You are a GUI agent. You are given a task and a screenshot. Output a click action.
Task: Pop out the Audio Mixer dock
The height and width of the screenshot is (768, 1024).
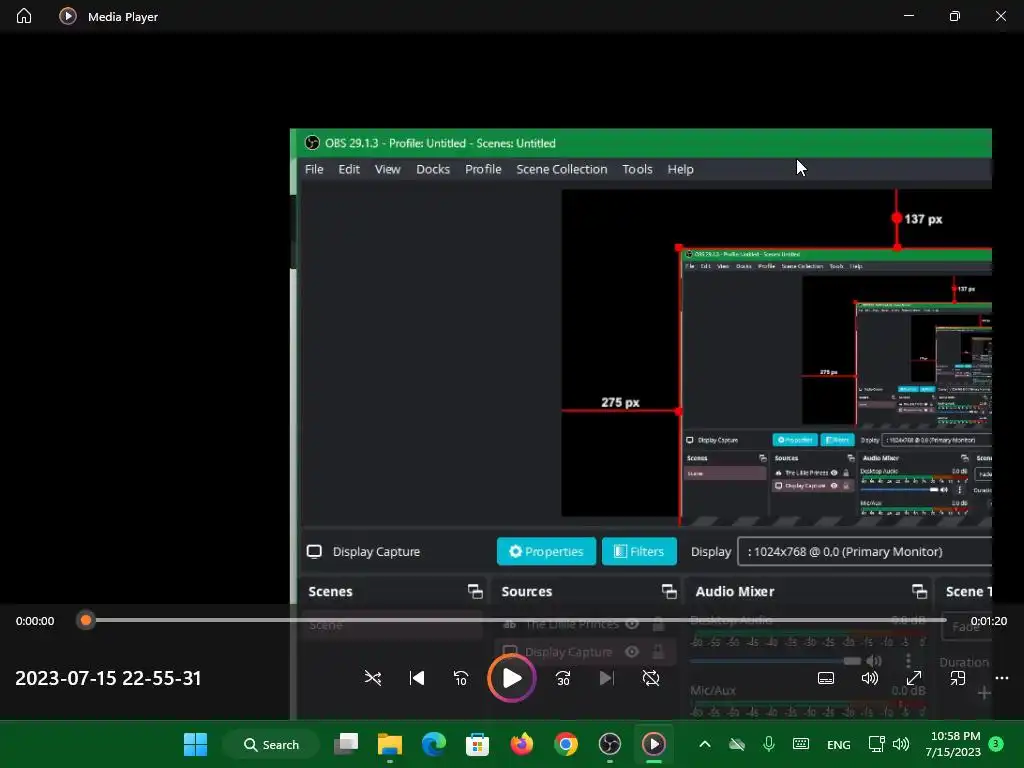click(920, 592)
